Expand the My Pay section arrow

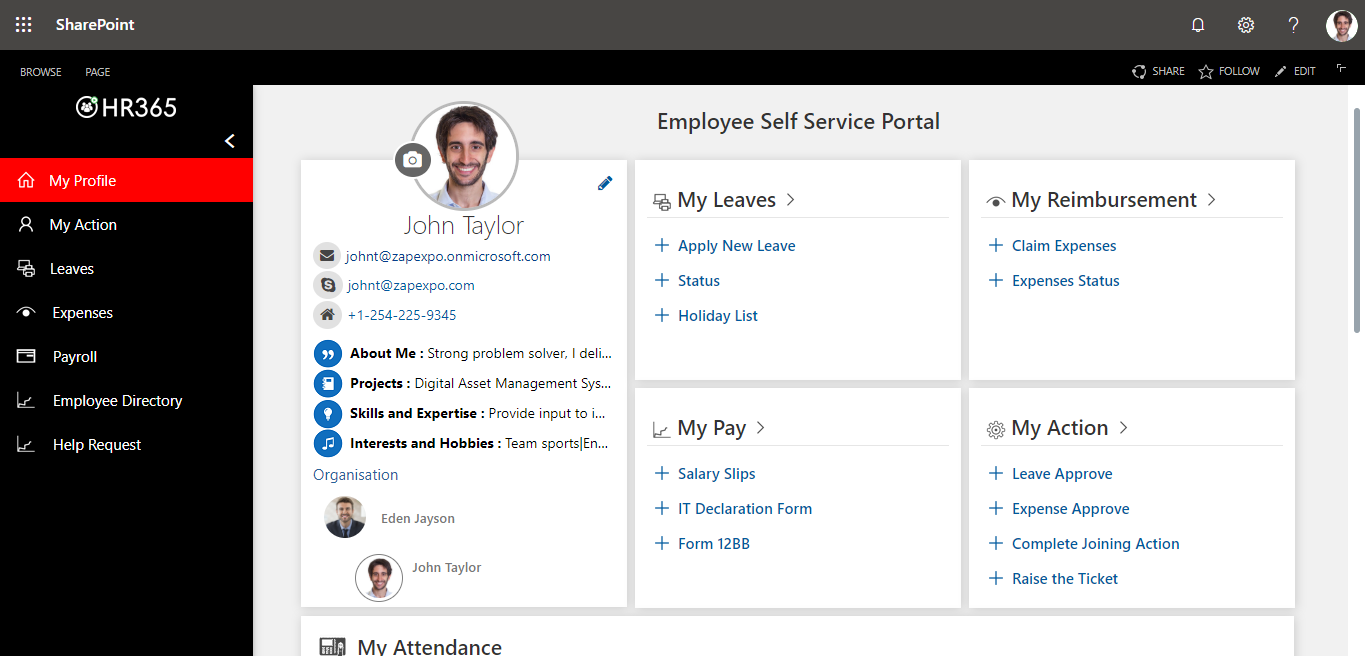(760, 428)
